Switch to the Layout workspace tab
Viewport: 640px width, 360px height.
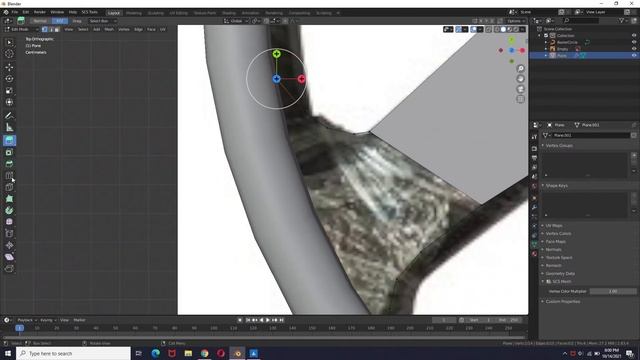(x=114, y=13)
